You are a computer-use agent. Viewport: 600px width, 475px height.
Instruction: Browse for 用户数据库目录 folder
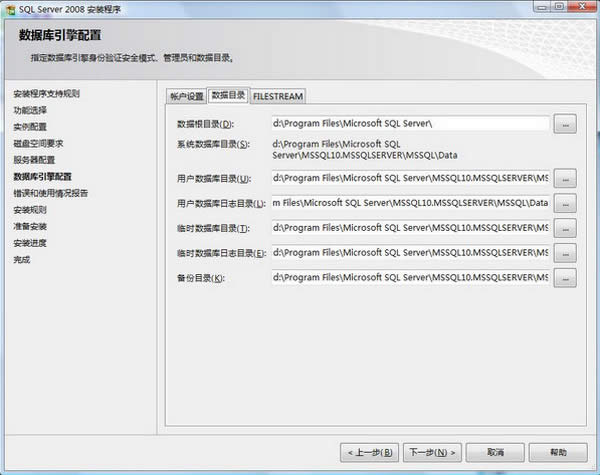(x=565, y=178)
